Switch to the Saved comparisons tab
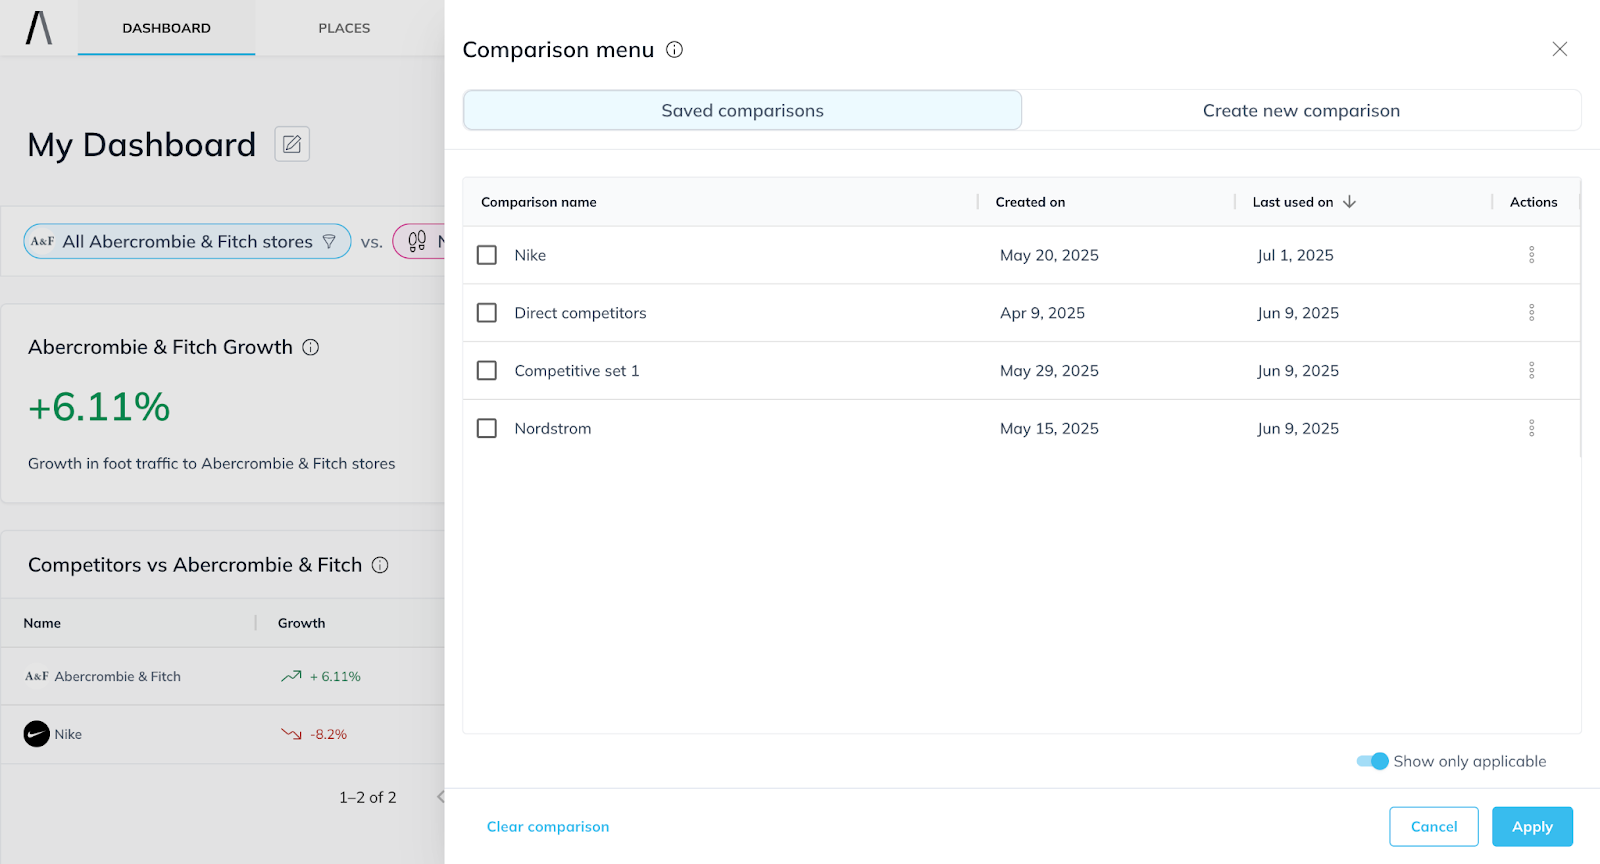This screenshot has width=1600, height=864. [x=742, y=110]
